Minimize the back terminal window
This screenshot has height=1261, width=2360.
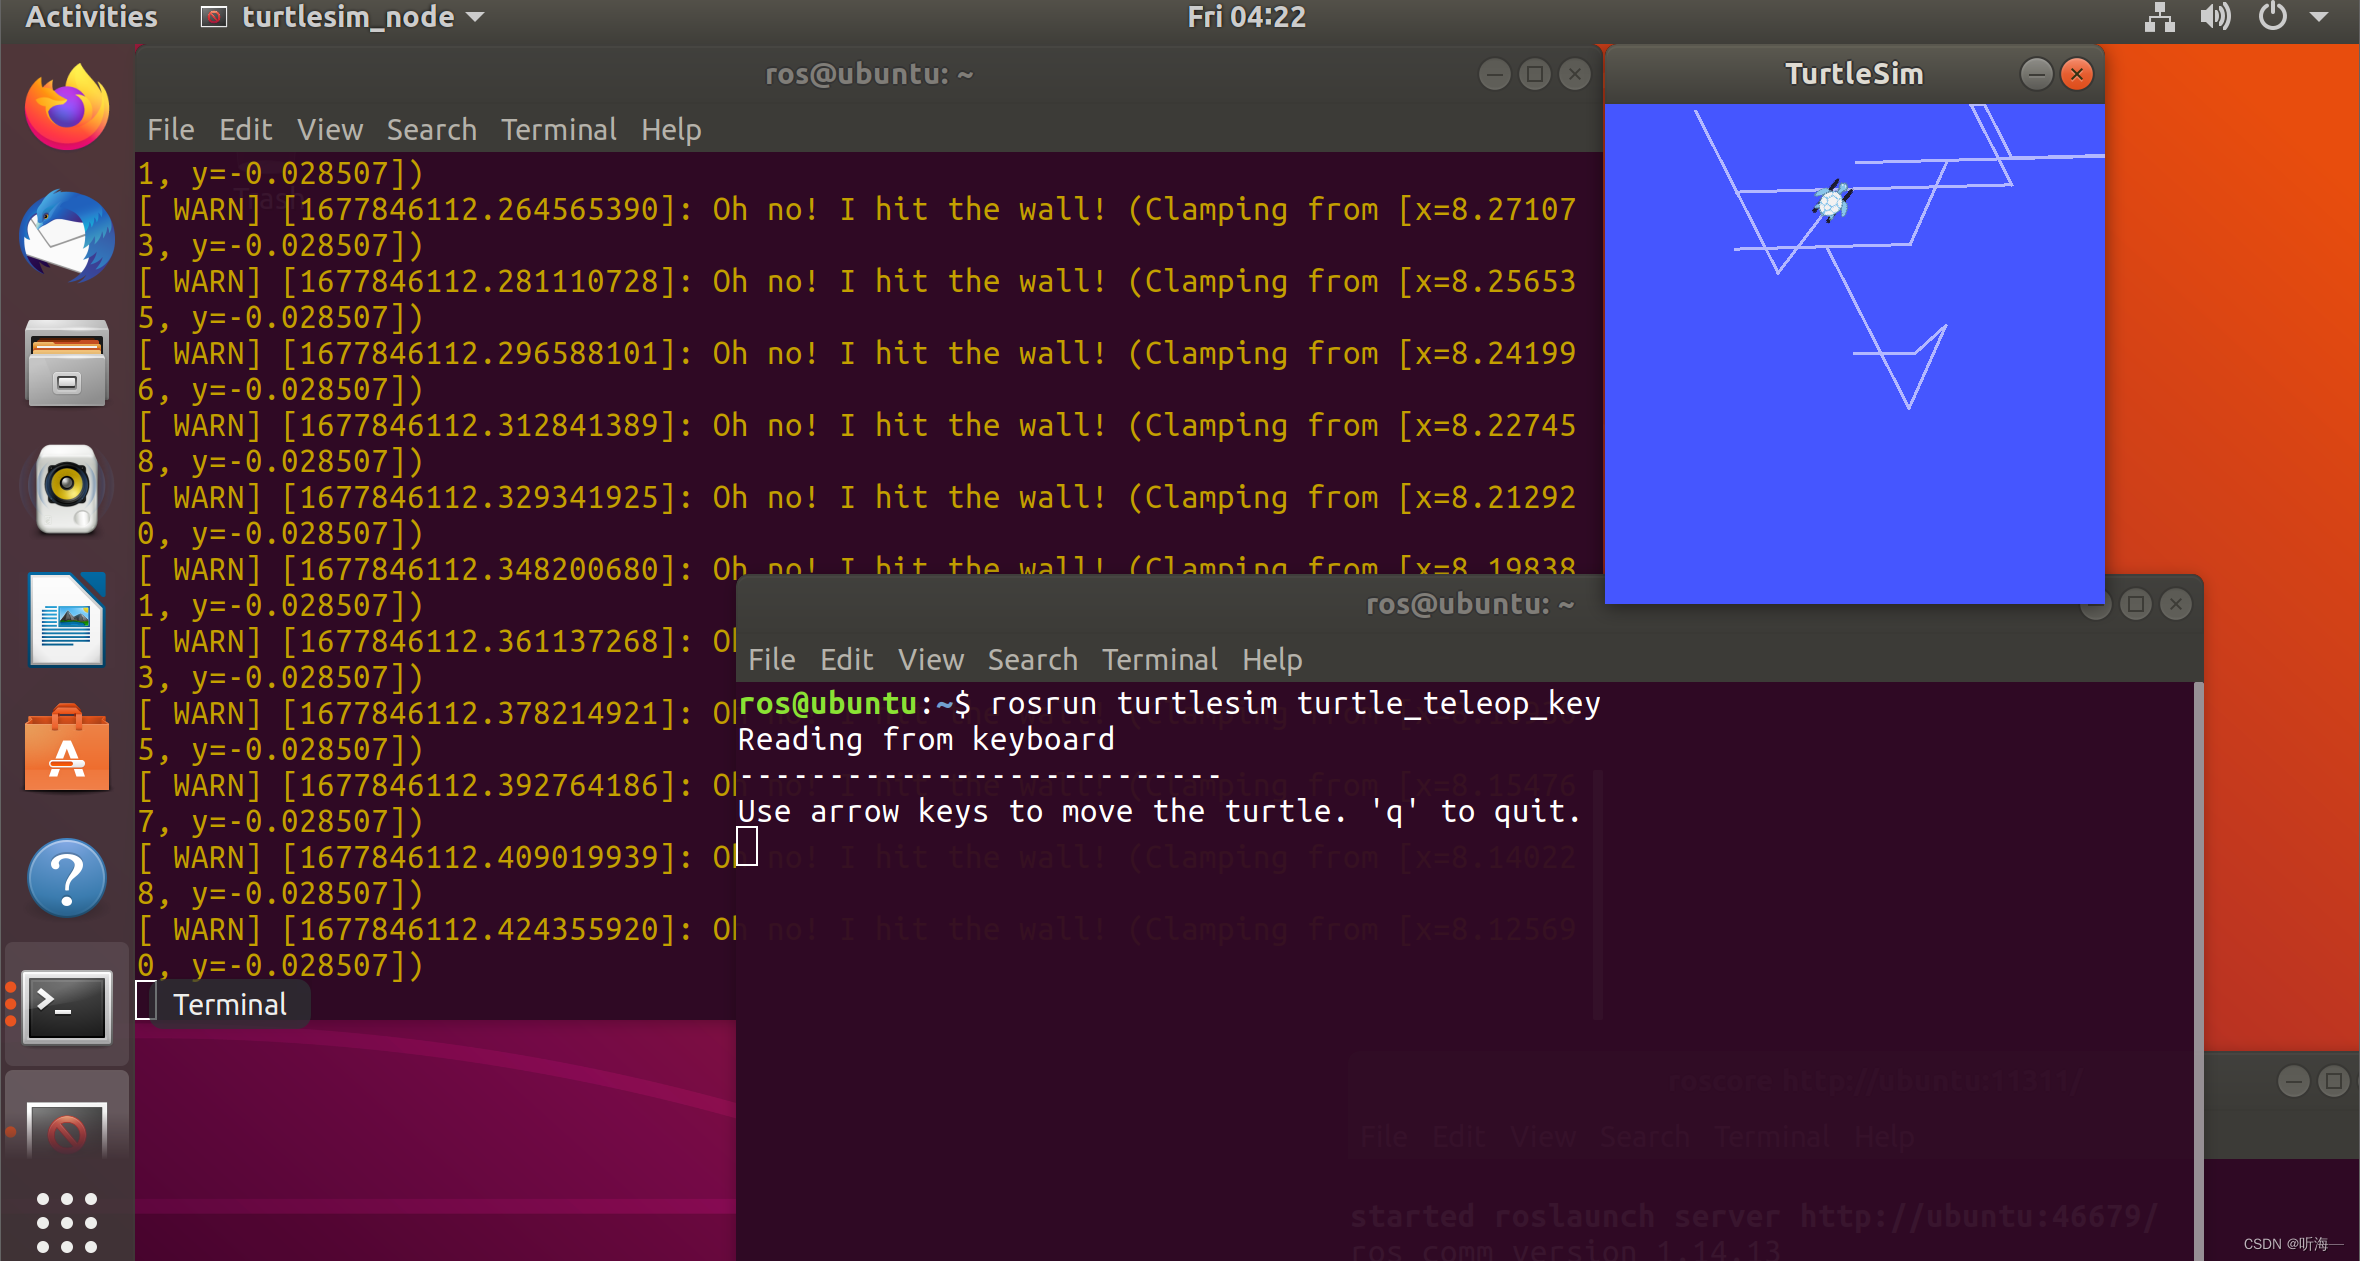pyautogui.click(x=1494, y=74)
